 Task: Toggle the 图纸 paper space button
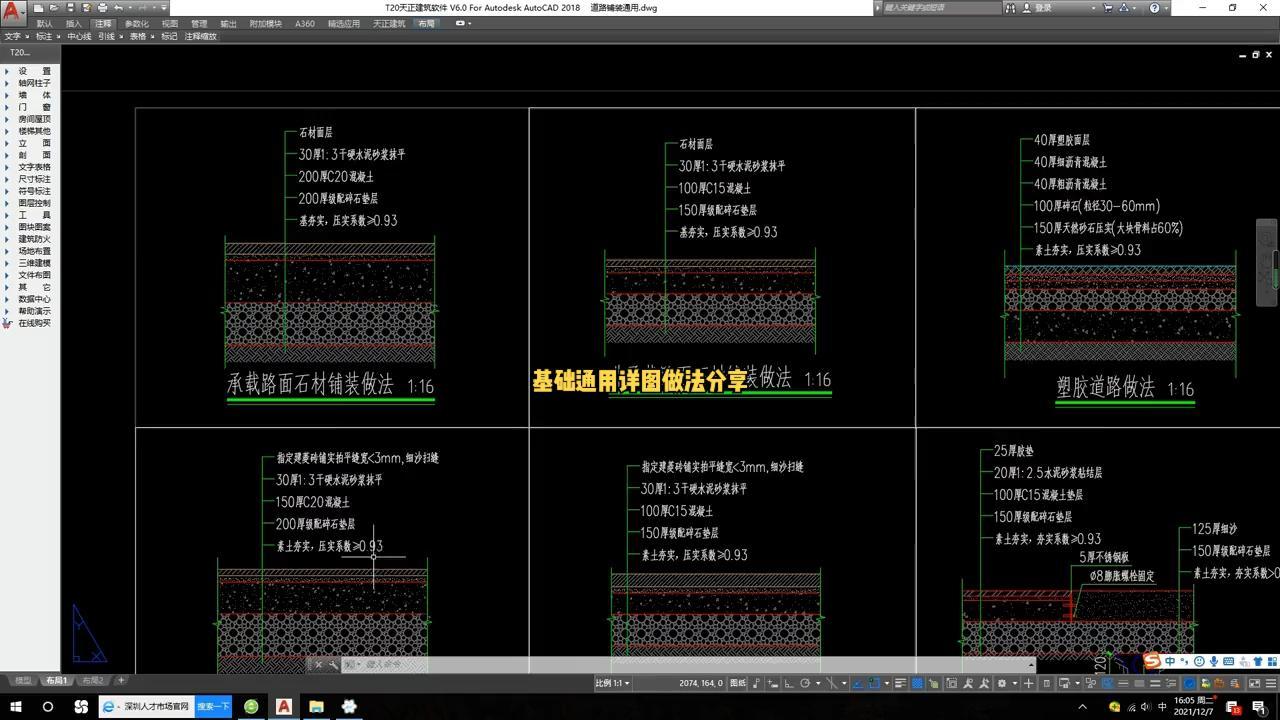[x=738, y=683]
